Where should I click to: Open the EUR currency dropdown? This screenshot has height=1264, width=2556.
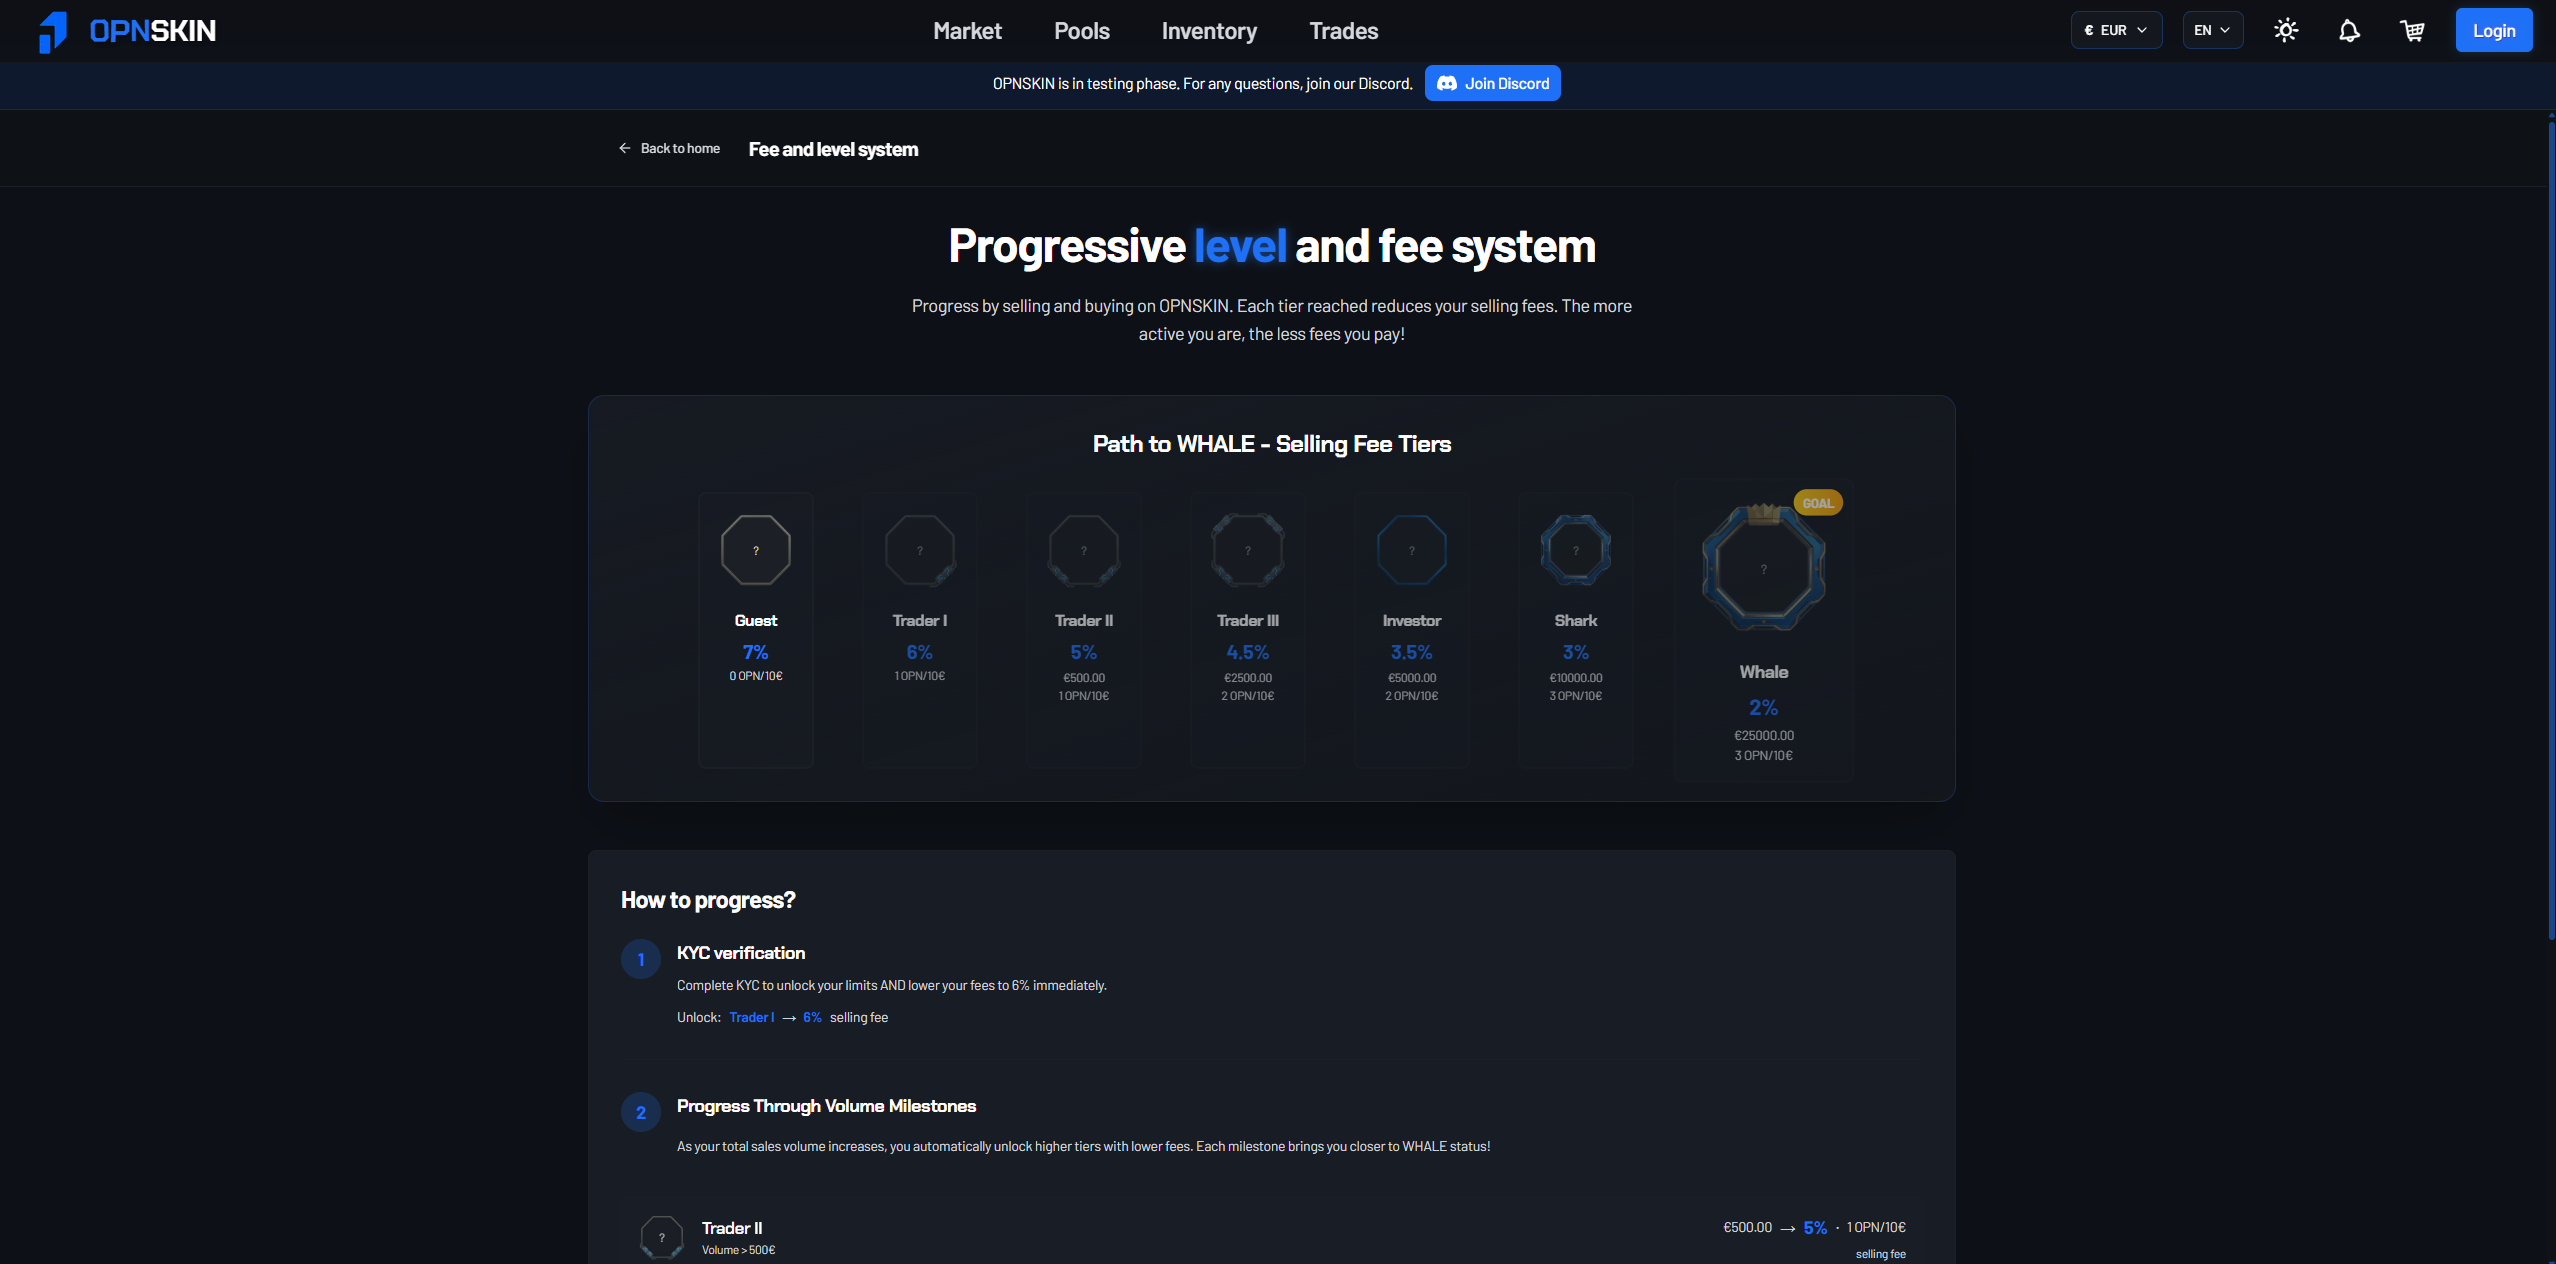[x=2115, y=30]
